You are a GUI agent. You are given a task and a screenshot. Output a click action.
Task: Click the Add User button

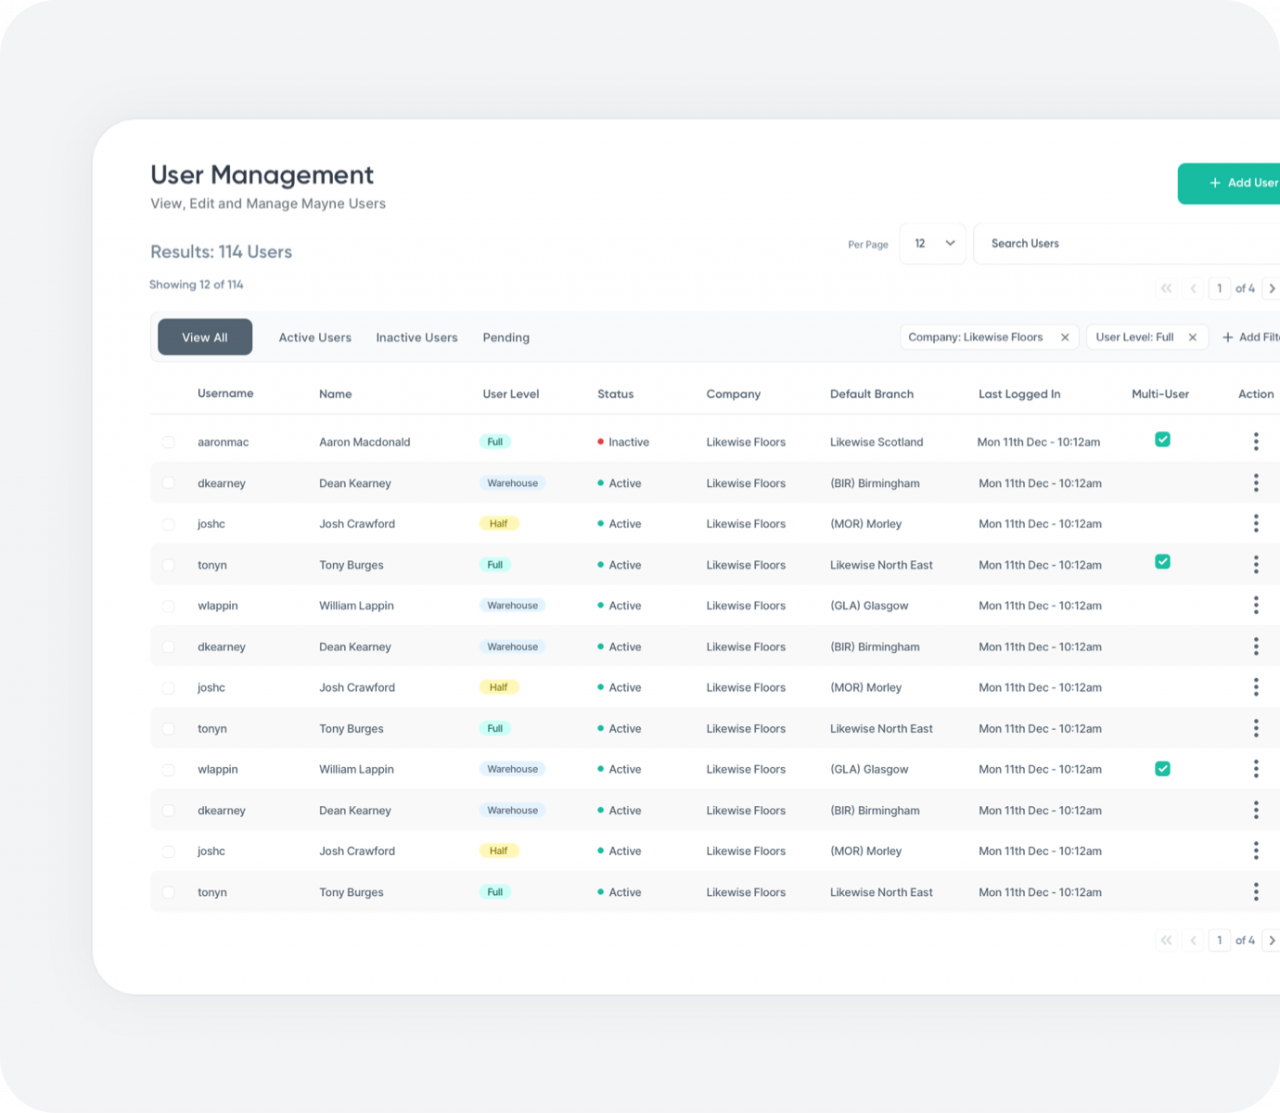(x=1229, y=183)
